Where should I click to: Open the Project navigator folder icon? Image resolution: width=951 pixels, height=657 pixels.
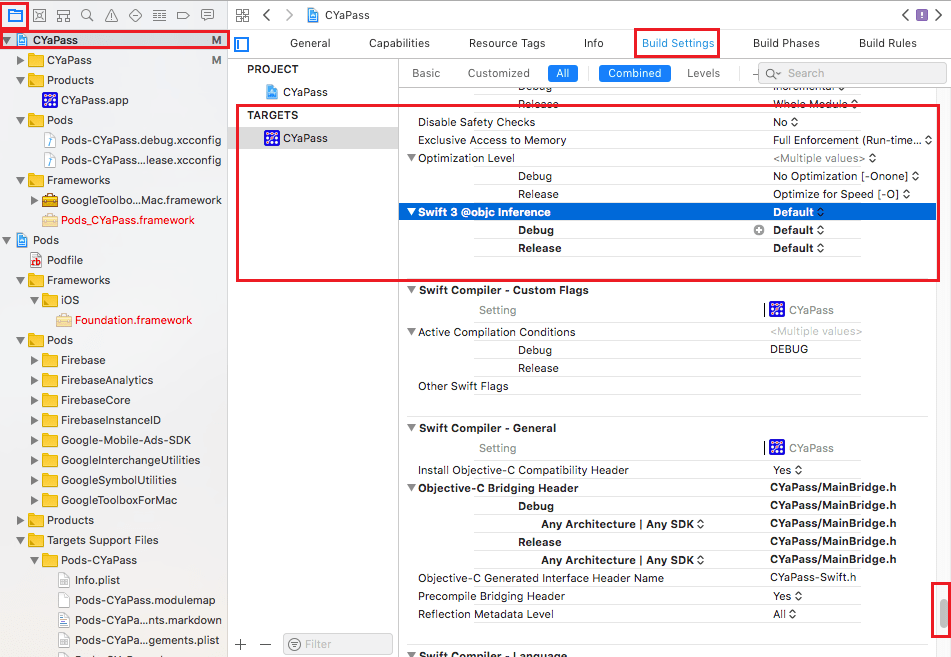pos(15,15)
